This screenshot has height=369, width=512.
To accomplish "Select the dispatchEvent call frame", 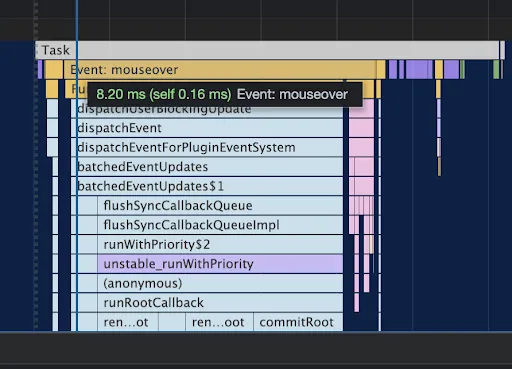I will tap(207, 128).
